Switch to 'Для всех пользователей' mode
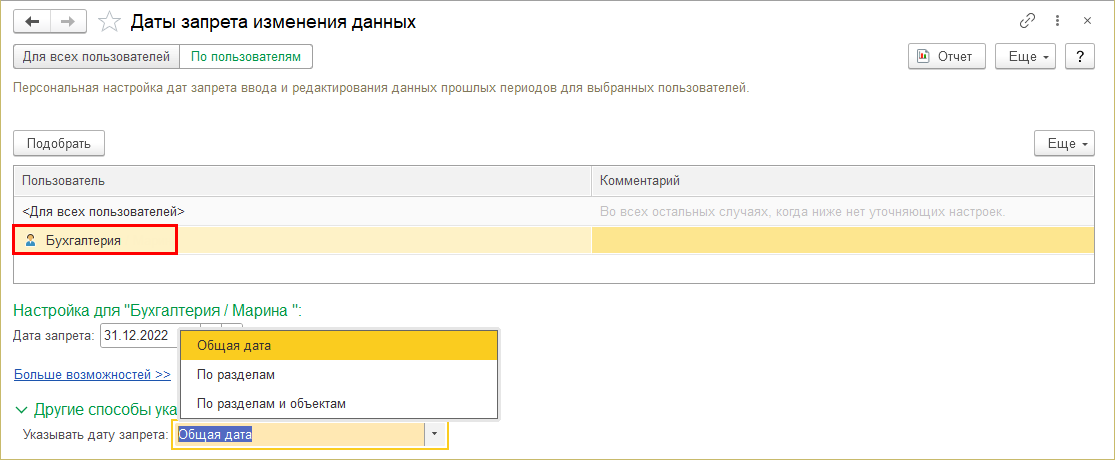This screenshot has width=1115, height=460. click(x=96, y=57)
